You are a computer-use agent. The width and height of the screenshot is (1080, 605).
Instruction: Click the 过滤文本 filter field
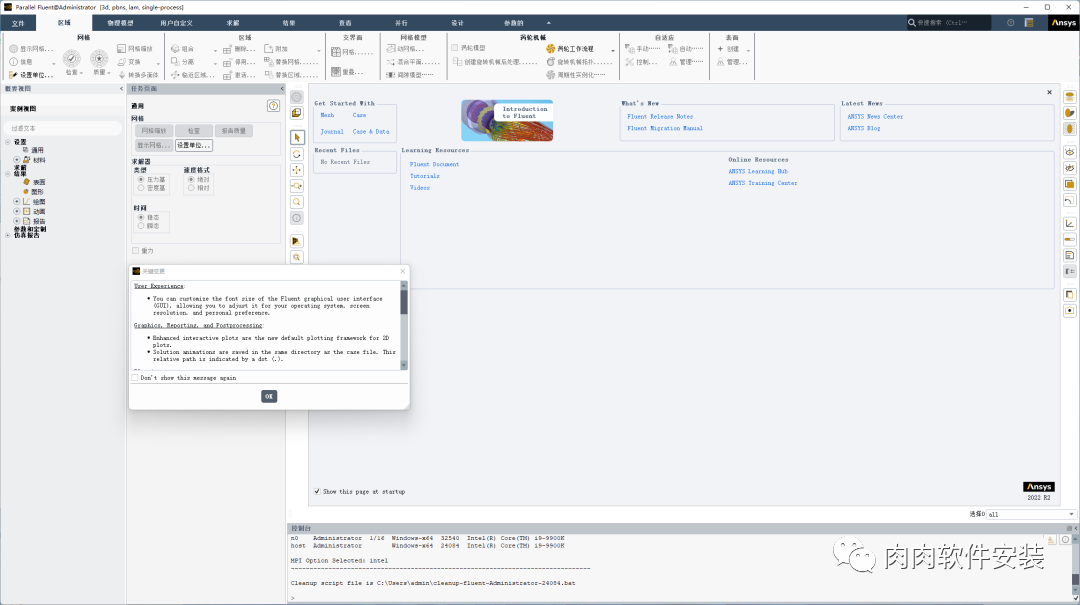click(x=63, y=128)
